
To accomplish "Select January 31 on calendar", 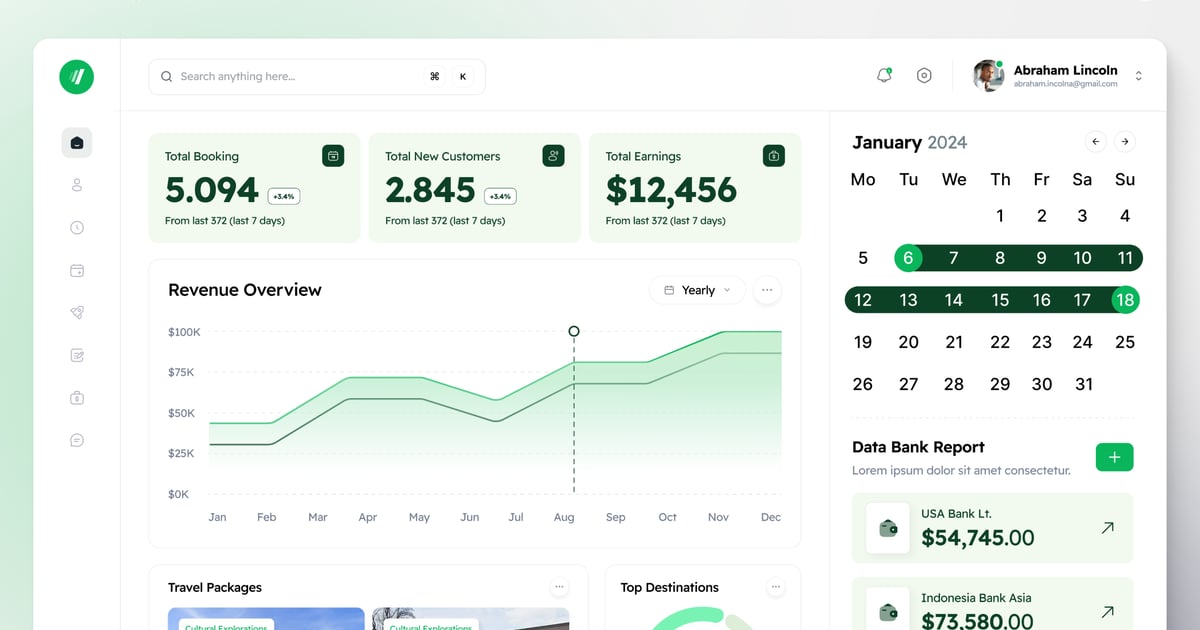I will click(x=1084, y=384).
